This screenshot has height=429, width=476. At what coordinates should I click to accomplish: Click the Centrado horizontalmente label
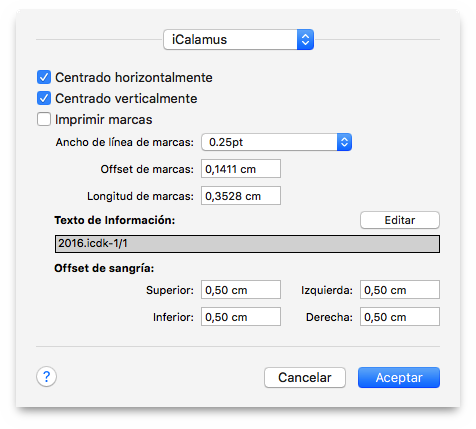[x=134, y=77]
